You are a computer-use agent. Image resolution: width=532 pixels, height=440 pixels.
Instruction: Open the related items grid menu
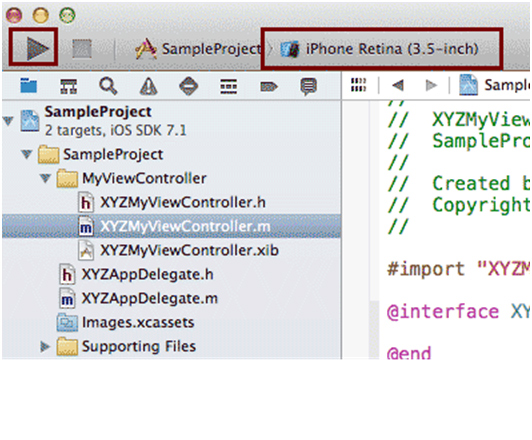point(359,85)
